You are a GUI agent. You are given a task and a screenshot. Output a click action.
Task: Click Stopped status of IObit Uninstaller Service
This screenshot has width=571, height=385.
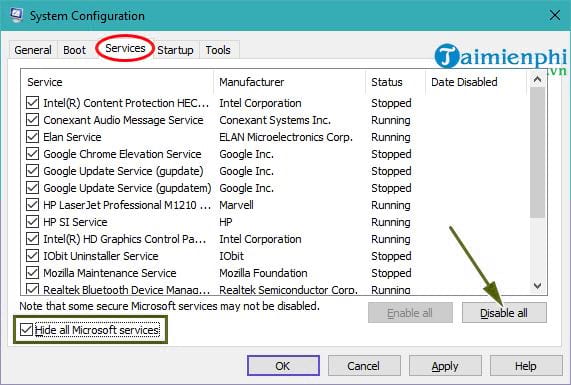point(391,256)
